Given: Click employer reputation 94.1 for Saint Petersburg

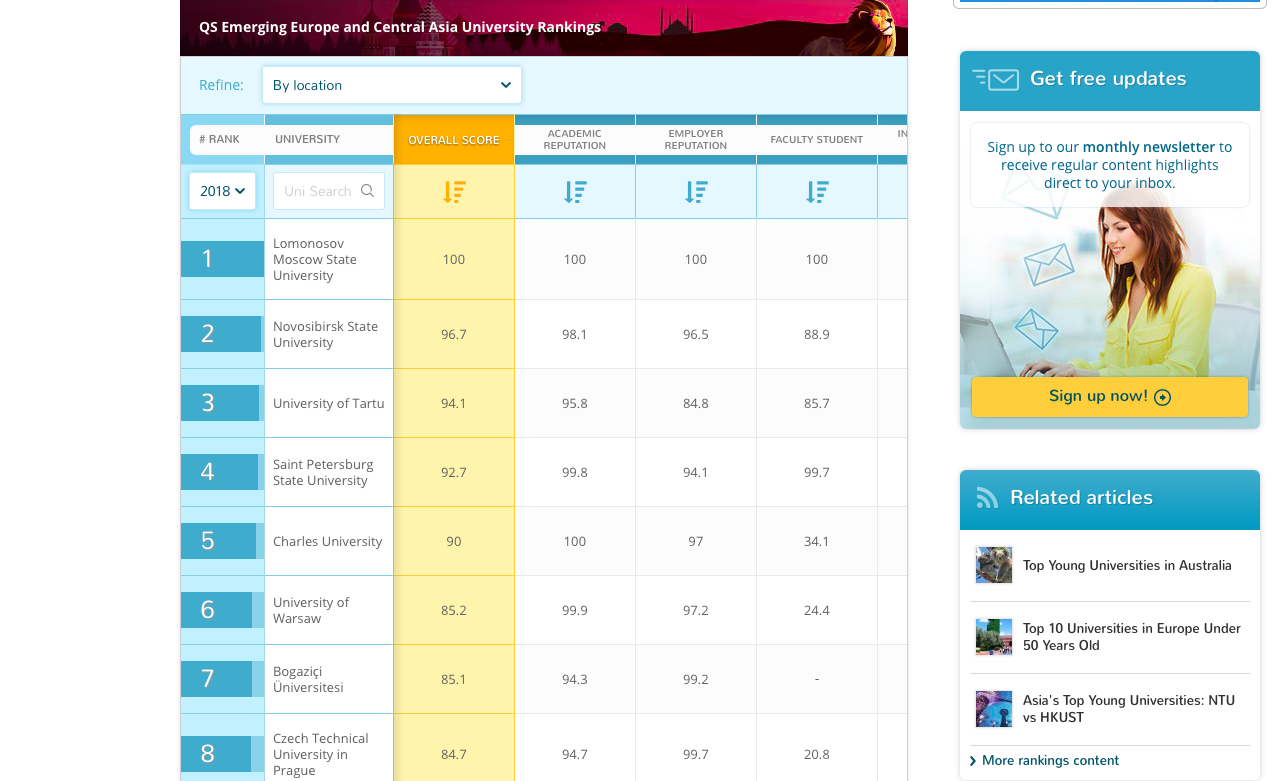Looking at the screenshot, I should (x=696, y=473).
